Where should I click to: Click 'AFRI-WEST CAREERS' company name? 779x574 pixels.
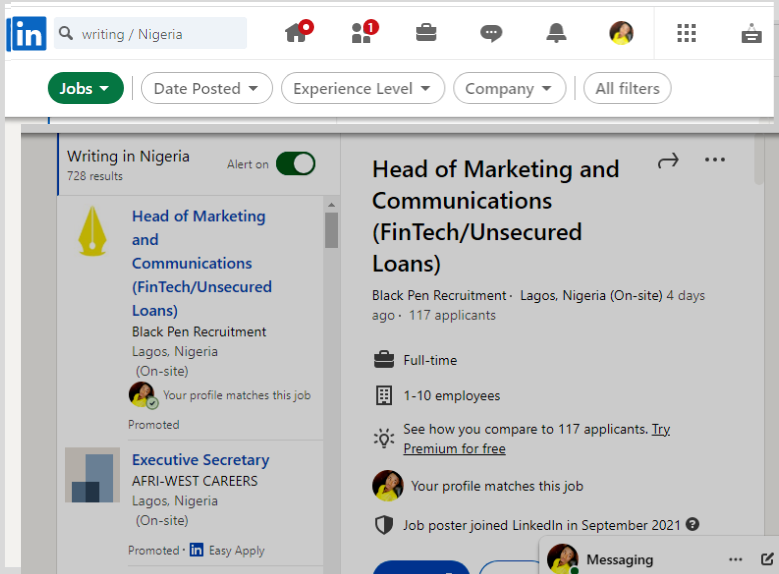(195, 481)
